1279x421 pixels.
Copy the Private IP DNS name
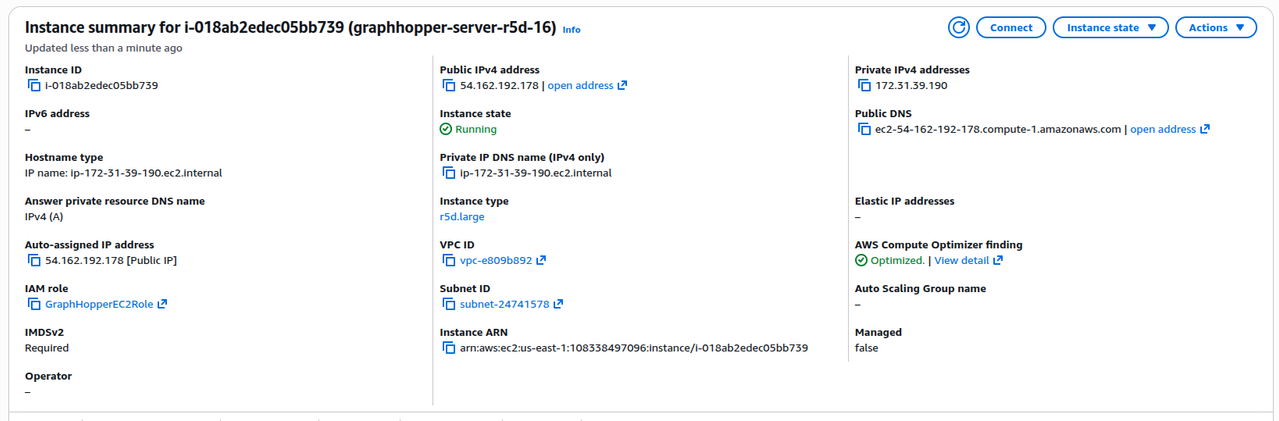tap(449, 173)
